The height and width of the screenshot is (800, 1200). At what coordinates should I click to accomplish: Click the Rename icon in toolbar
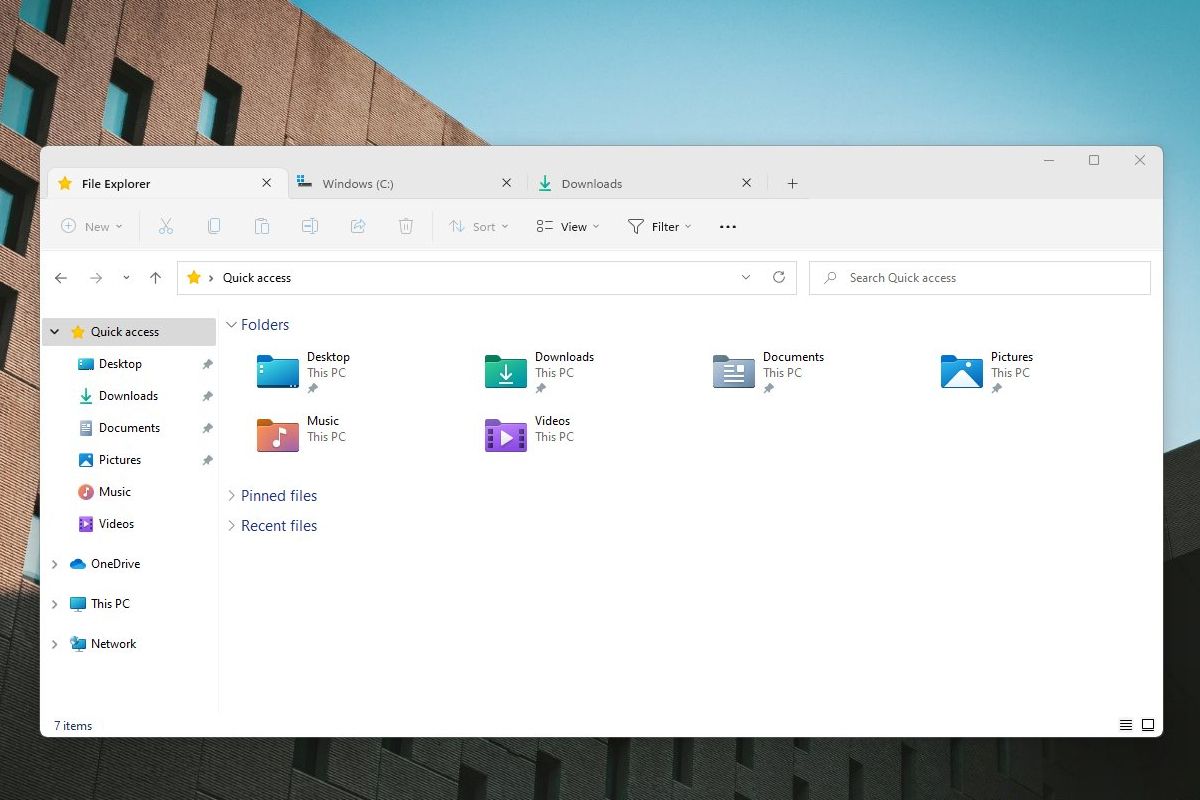point(310,227)
